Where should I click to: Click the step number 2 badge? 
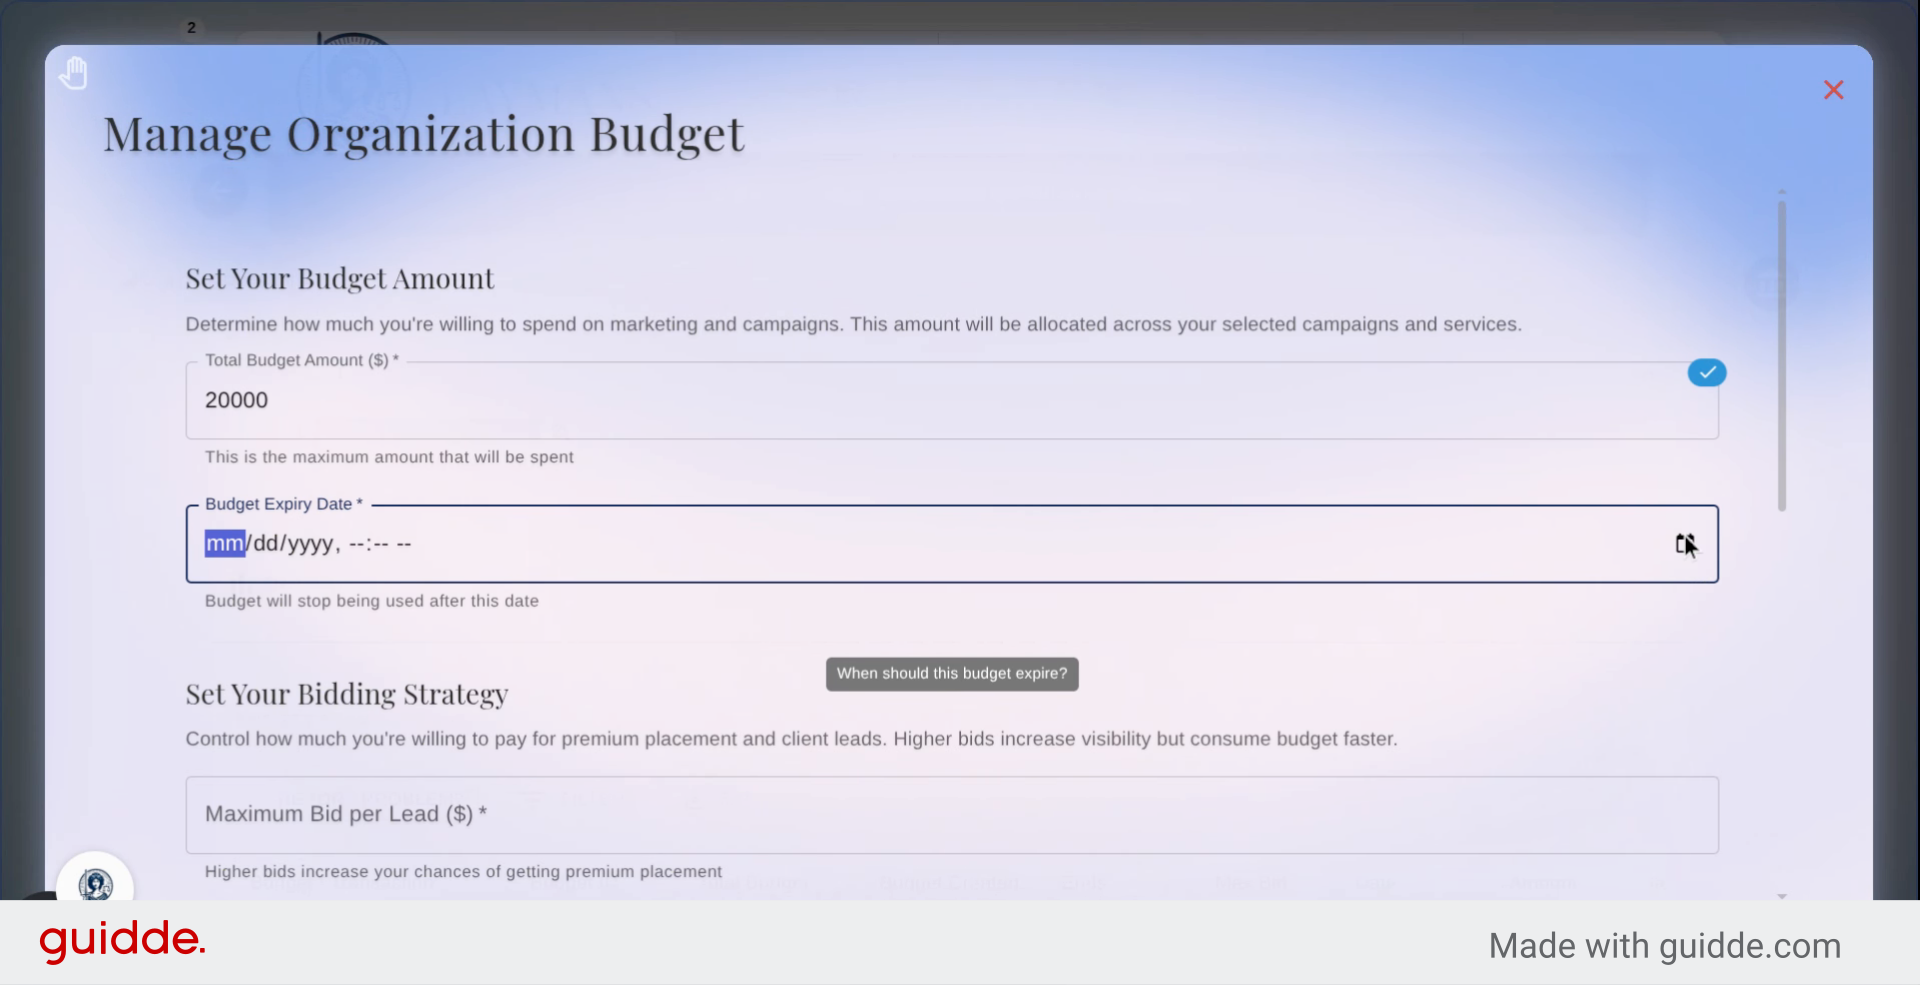pos(191,27)
